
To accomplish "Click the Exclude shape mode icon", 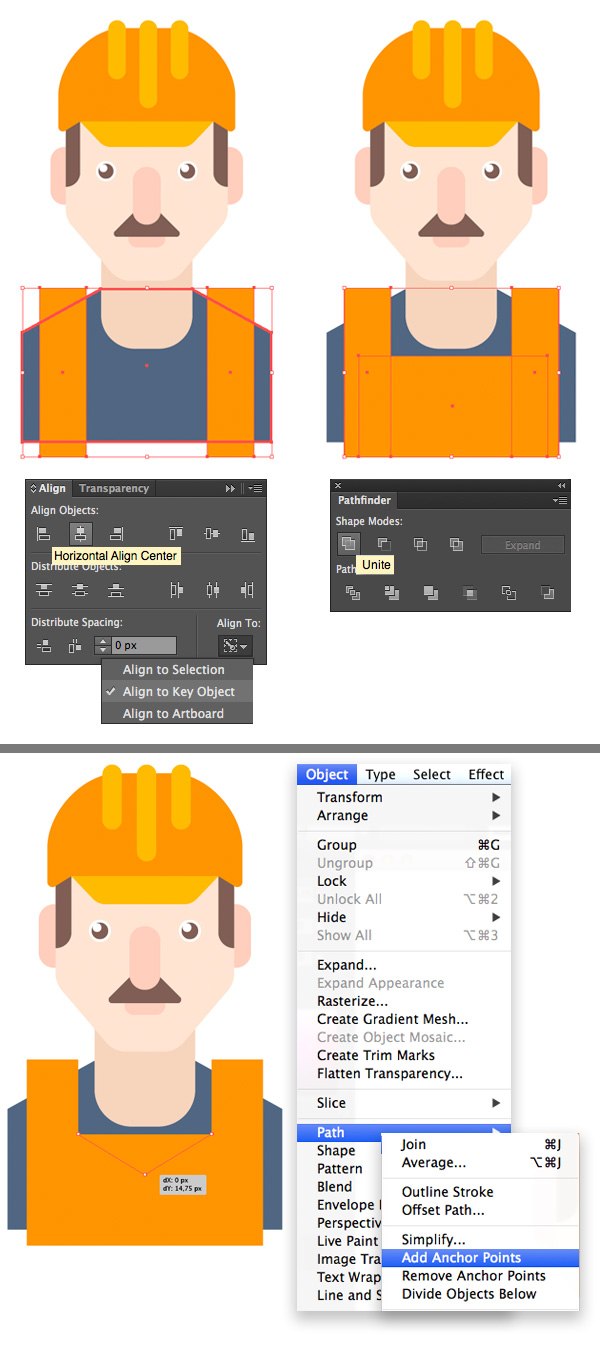I will click(456, 544).
